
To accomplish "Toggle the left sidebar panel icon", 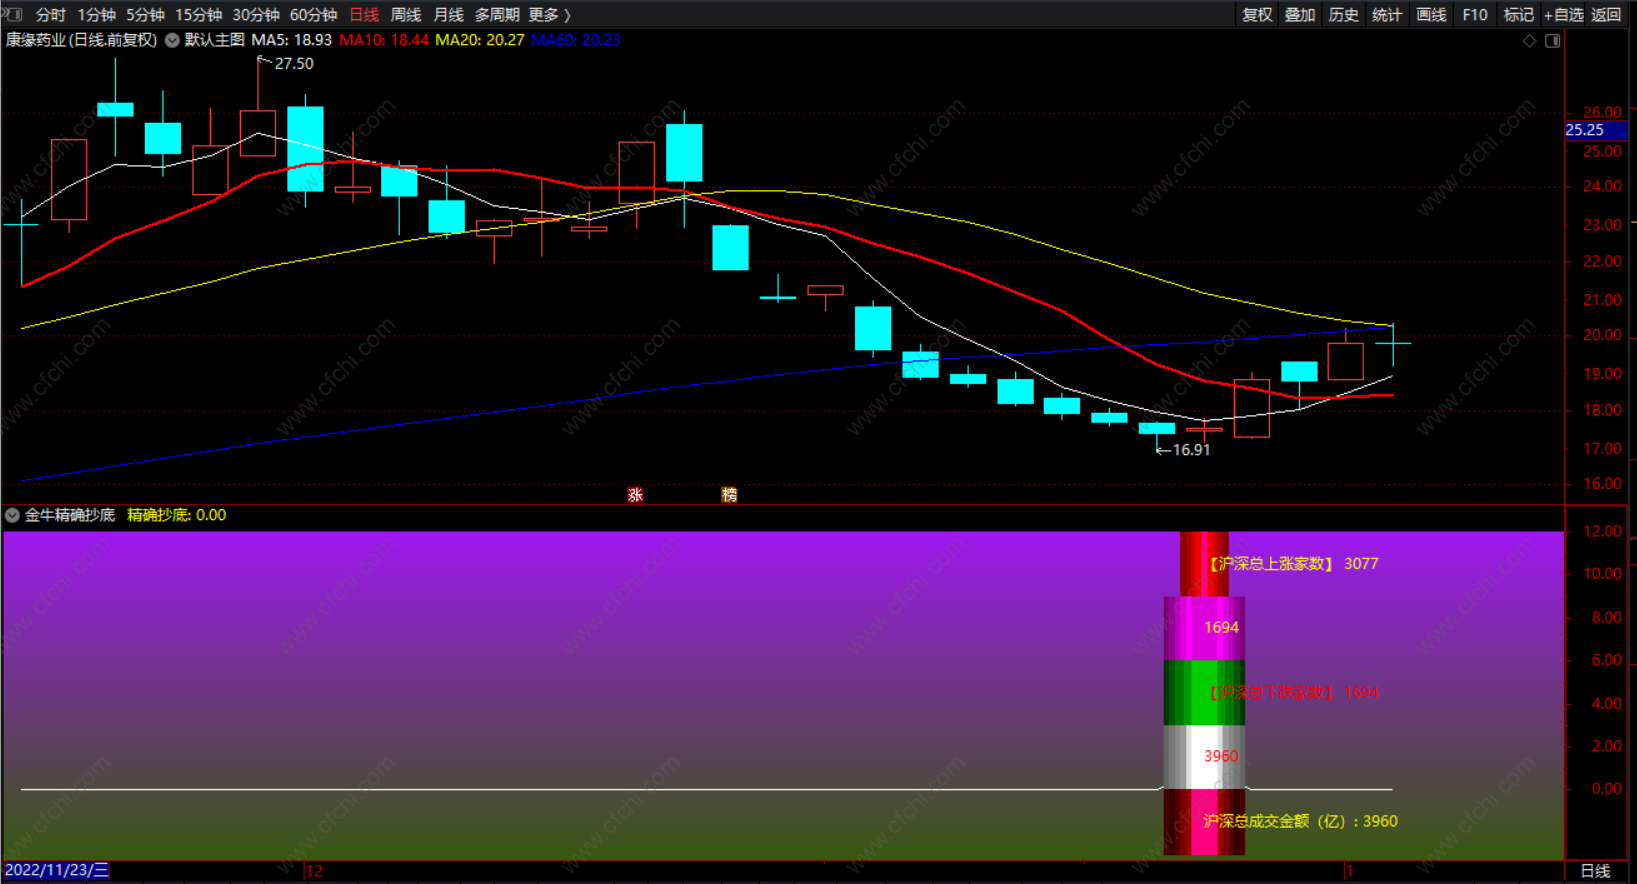I will 13,14.
